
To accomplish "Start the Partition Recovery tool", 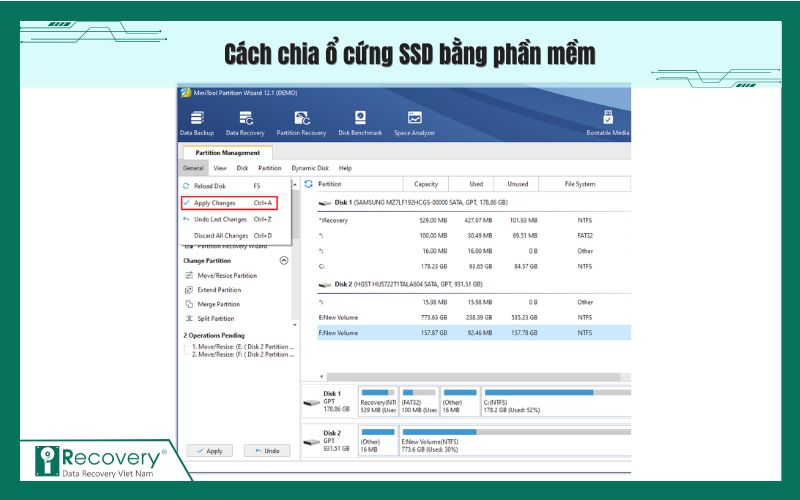I will (x=301, y=123).
